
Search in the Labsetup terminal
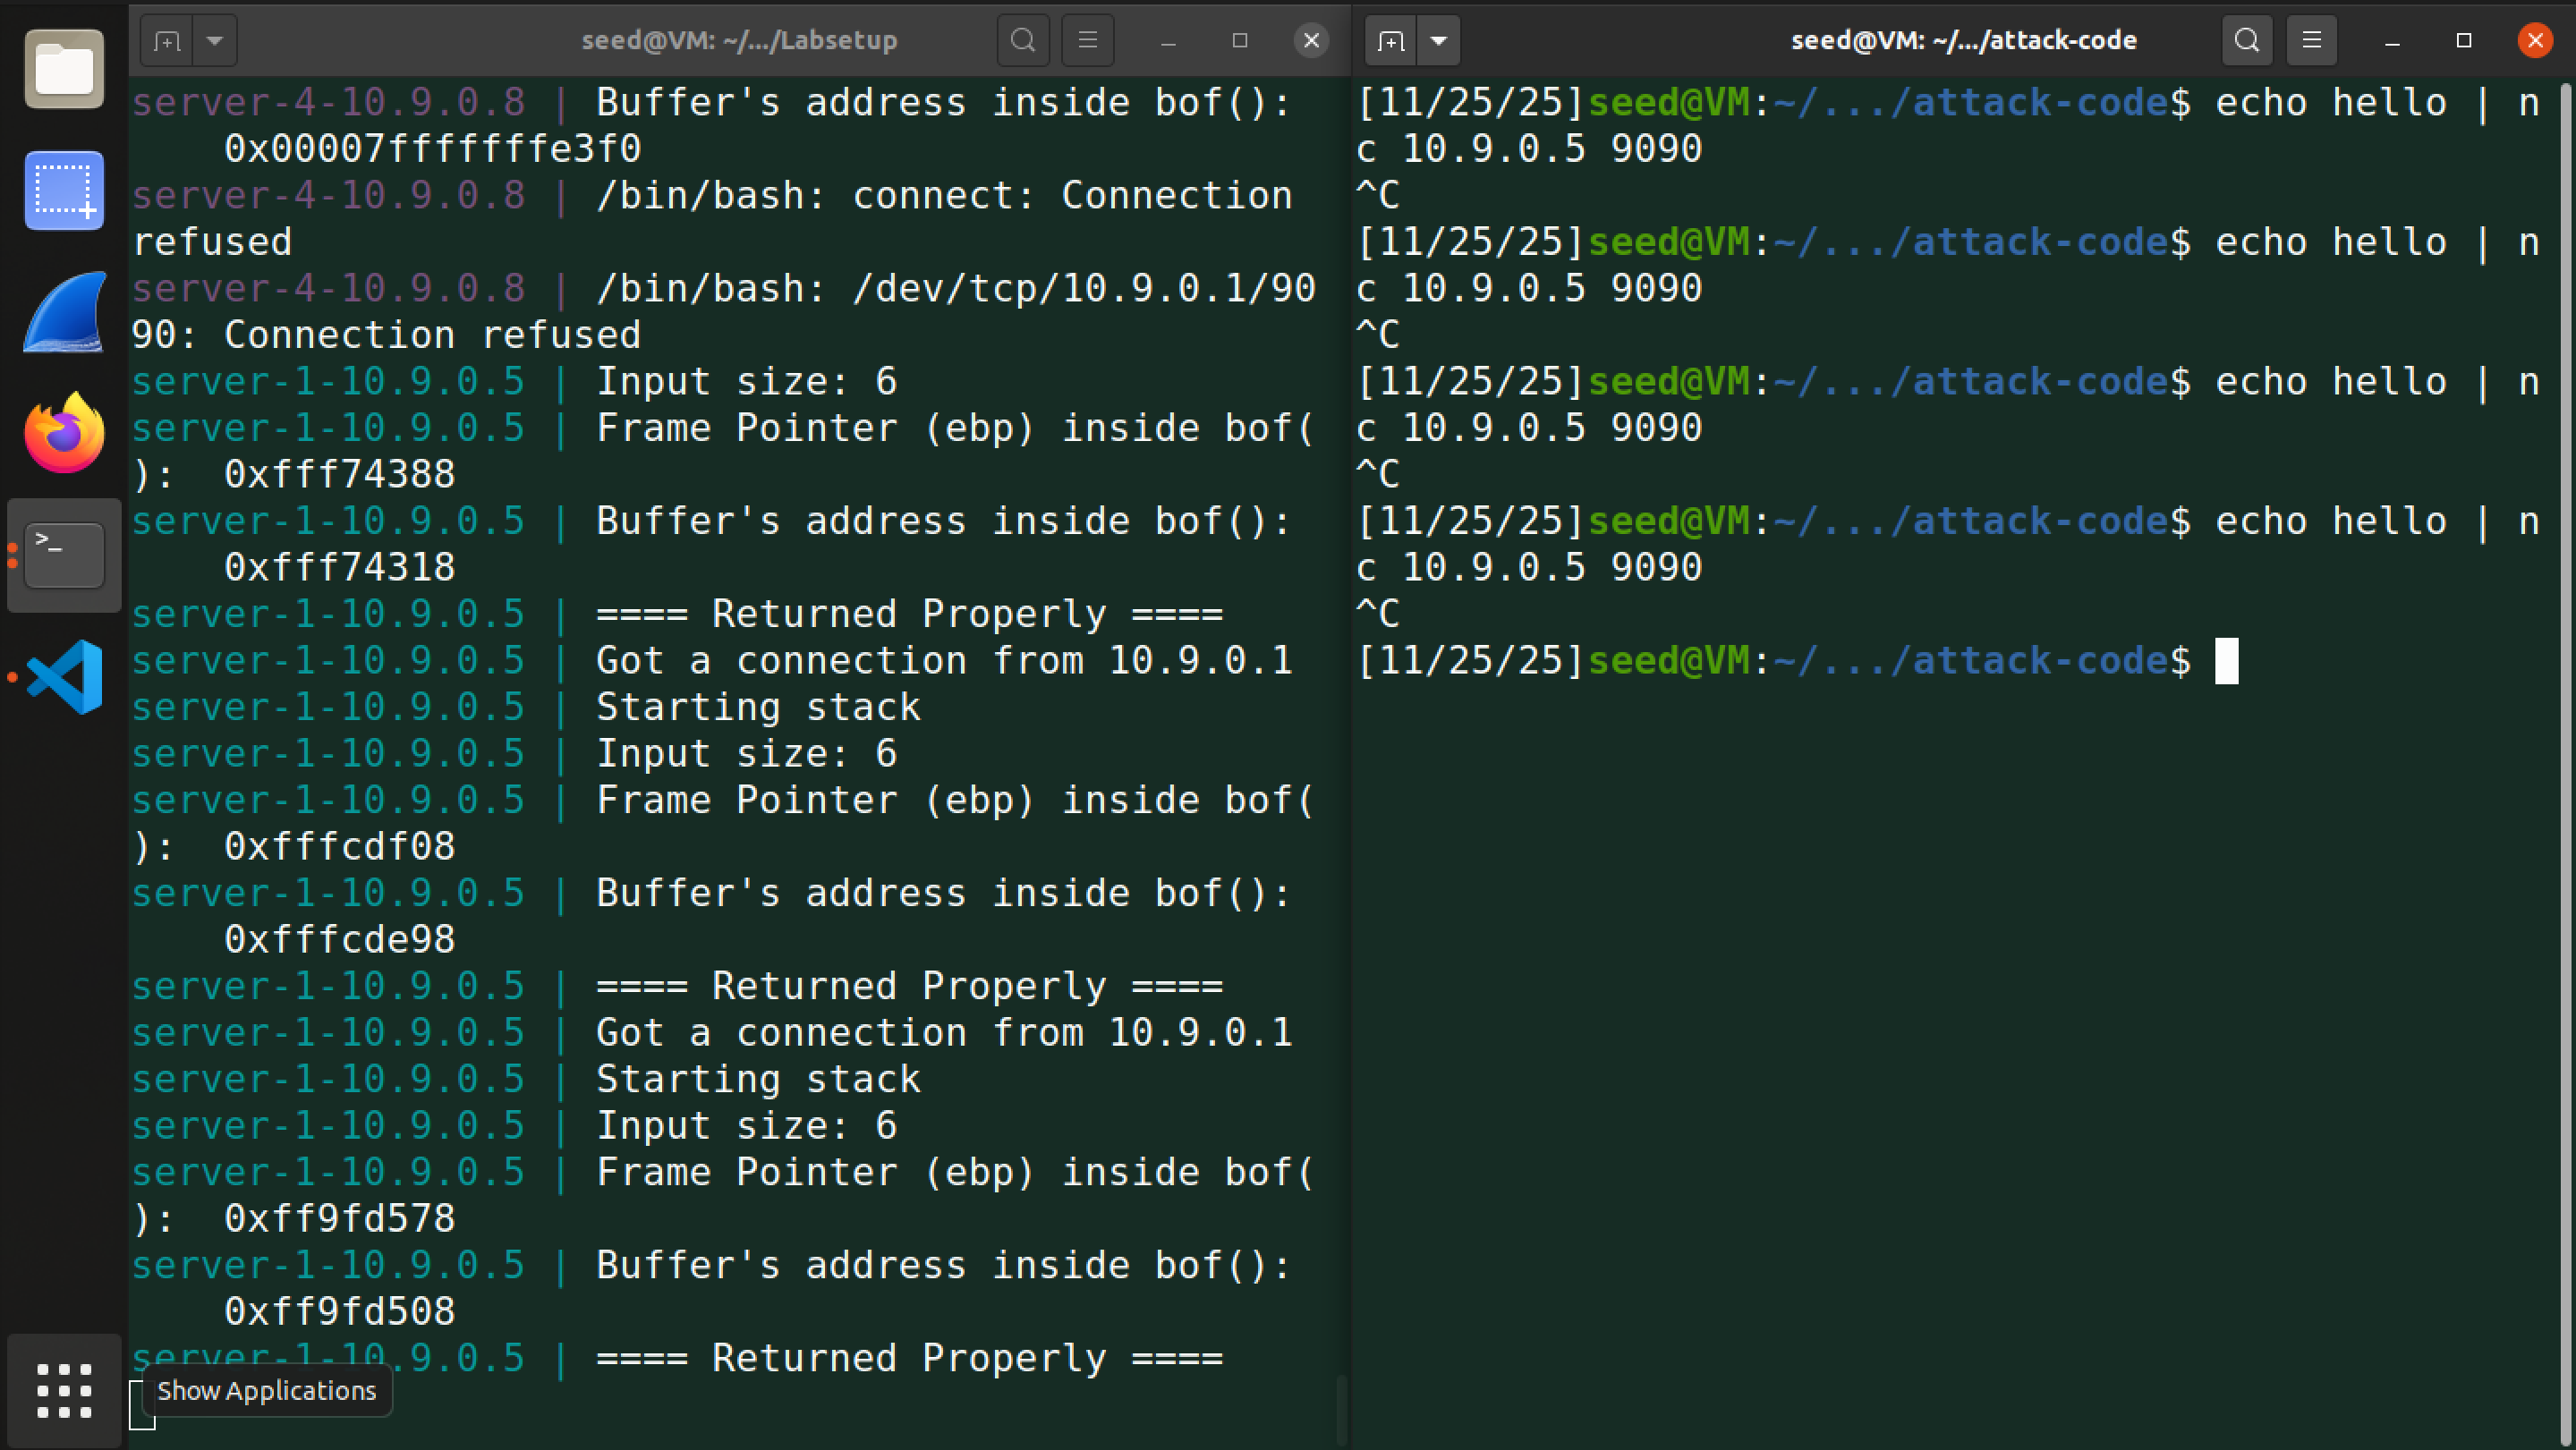coord(1022,41)
